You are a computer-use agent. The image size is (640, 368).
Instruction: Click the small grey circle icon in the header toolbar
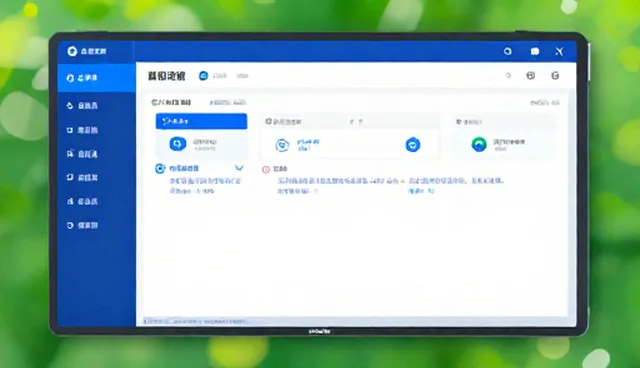point(508,75)
